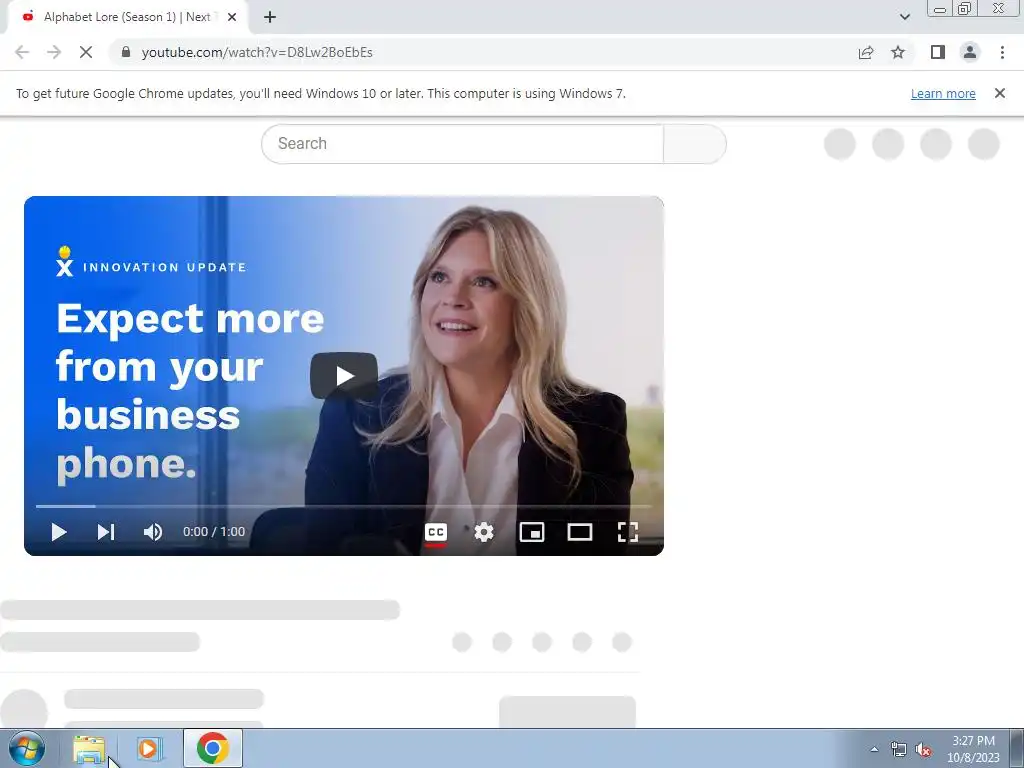
Task: Open video settings gear
Action: click(484, 532)
